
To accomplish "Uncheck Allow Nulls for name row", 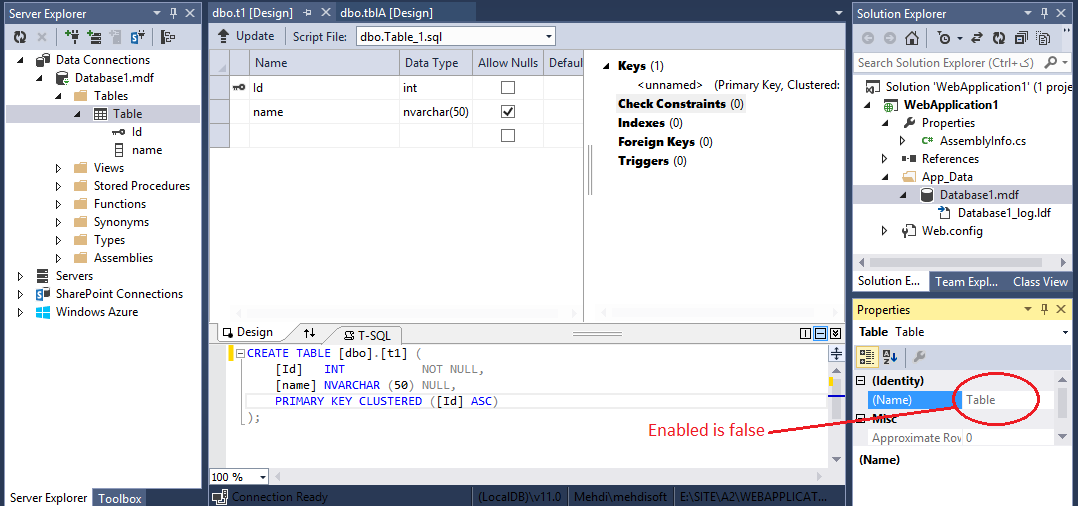I will (x=507, y=111).
